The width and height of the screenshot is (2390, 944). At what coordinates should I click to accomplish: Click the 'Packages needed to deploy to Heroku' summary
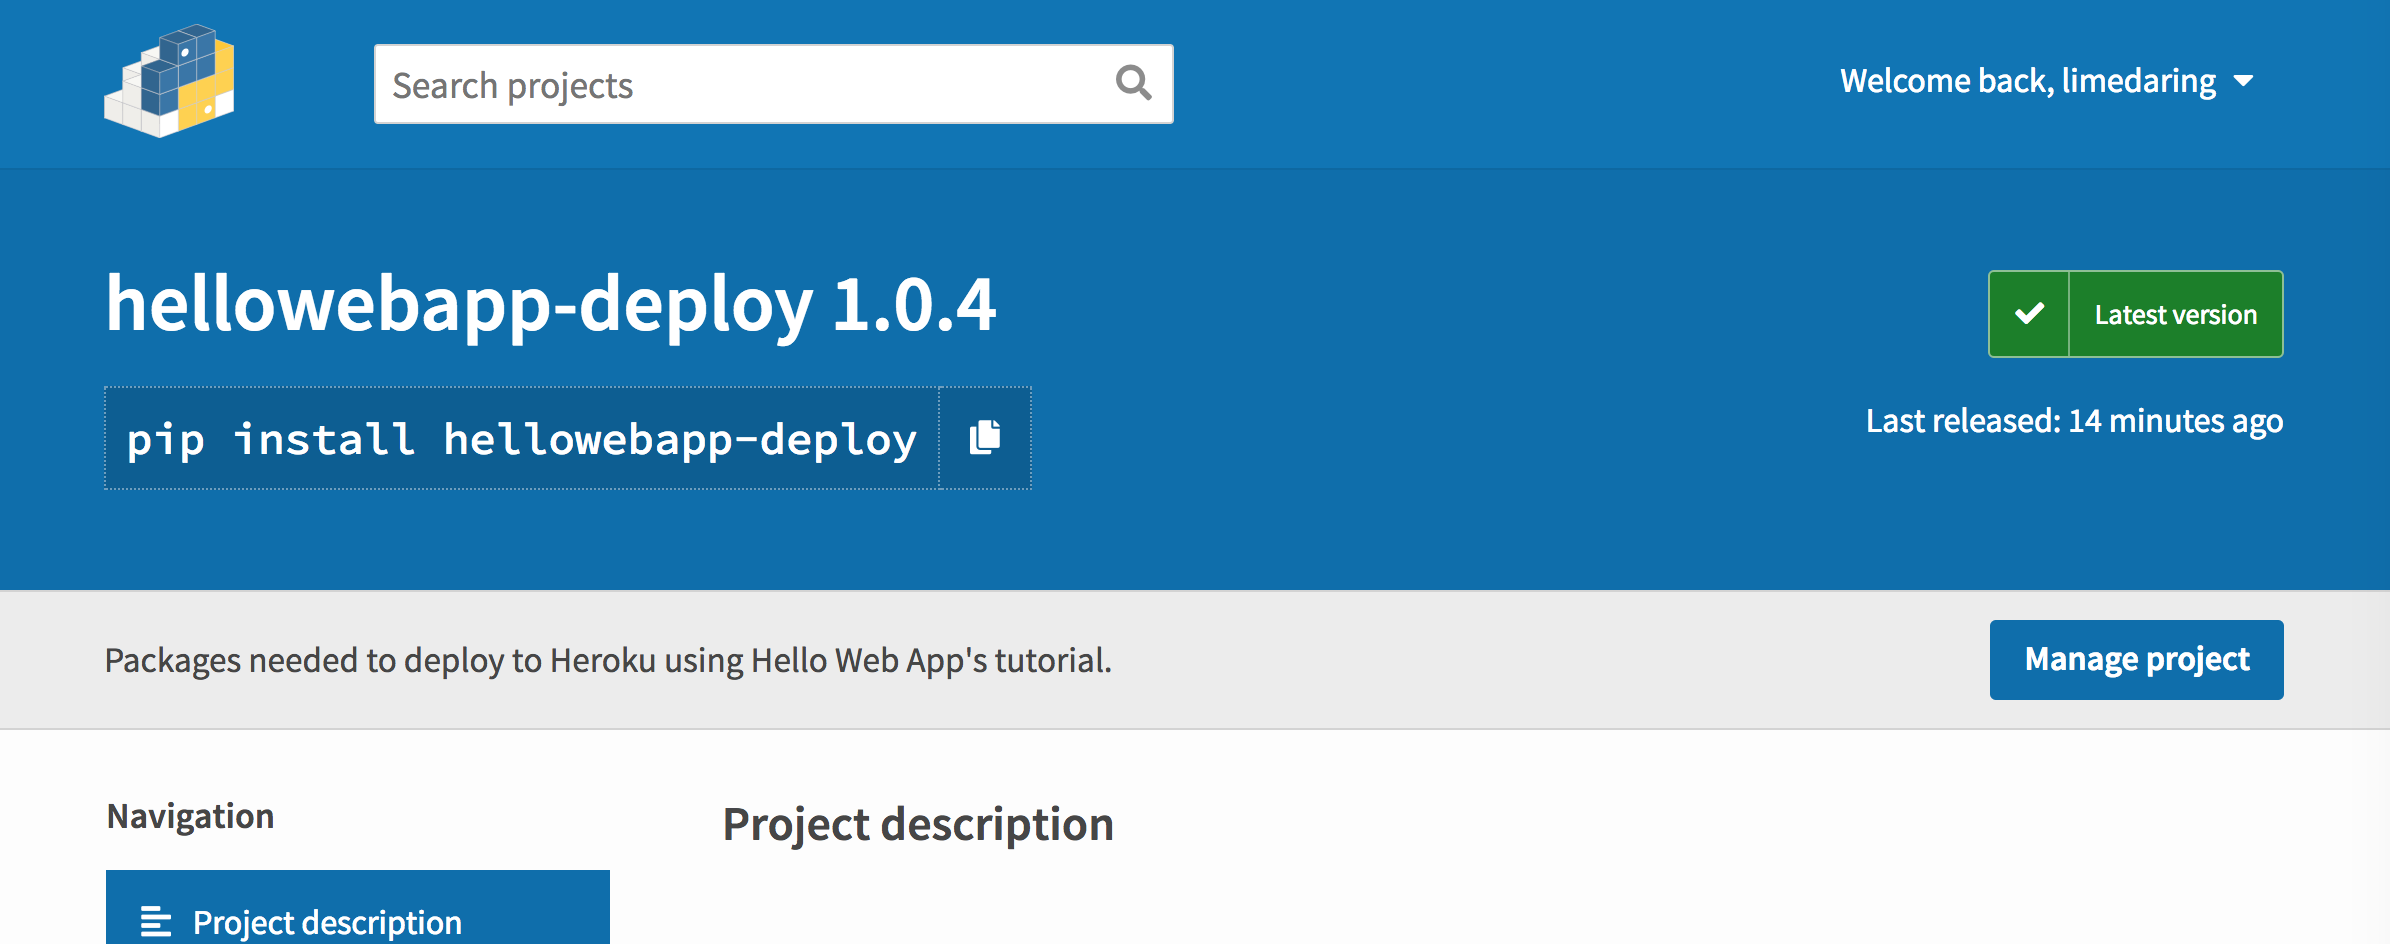click(x=608, y=661)
